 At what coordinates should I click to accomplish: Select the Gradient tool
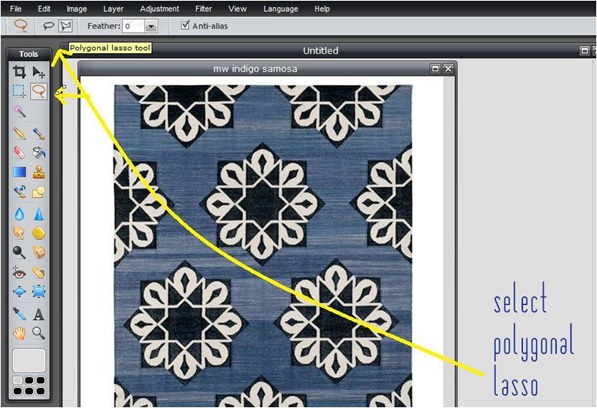click(19, 172)
